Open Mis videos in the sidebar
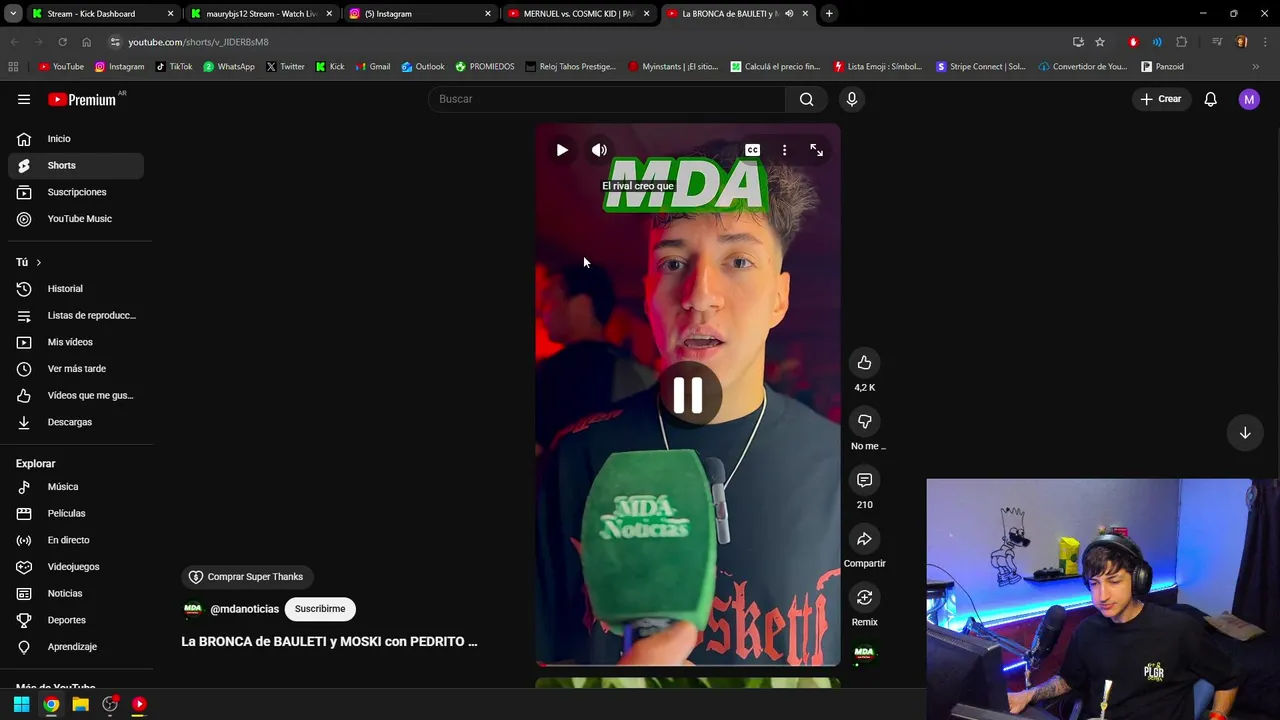Image resolution: width=1280 pixels, height=720 pixels. point(75,342)
